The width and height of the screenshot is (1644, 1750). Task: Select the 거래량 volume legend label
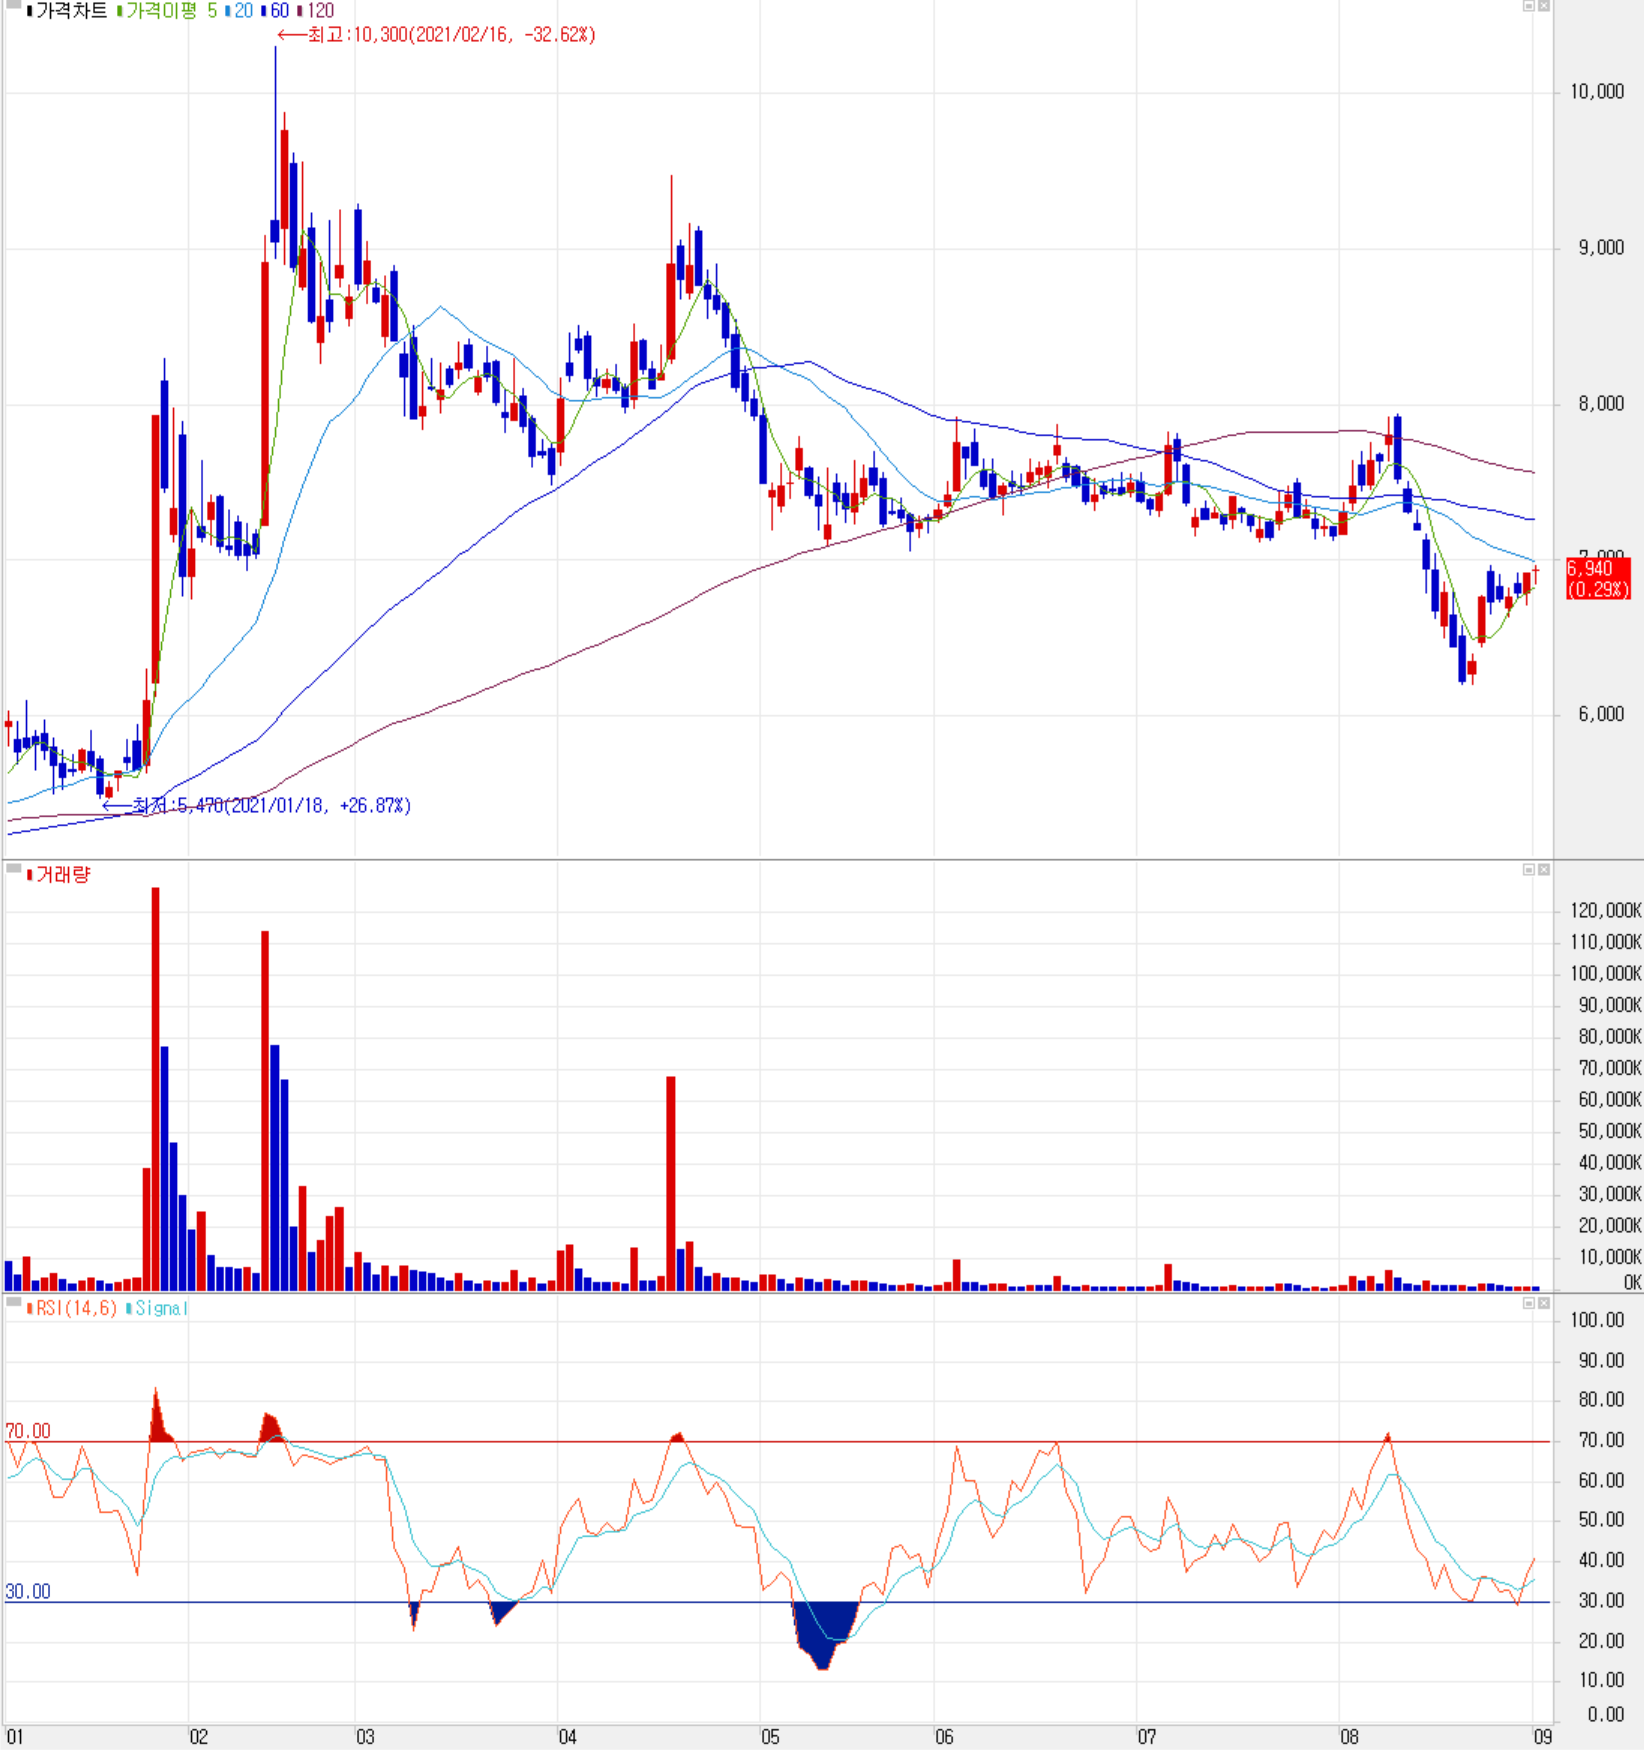click(63, 875)
